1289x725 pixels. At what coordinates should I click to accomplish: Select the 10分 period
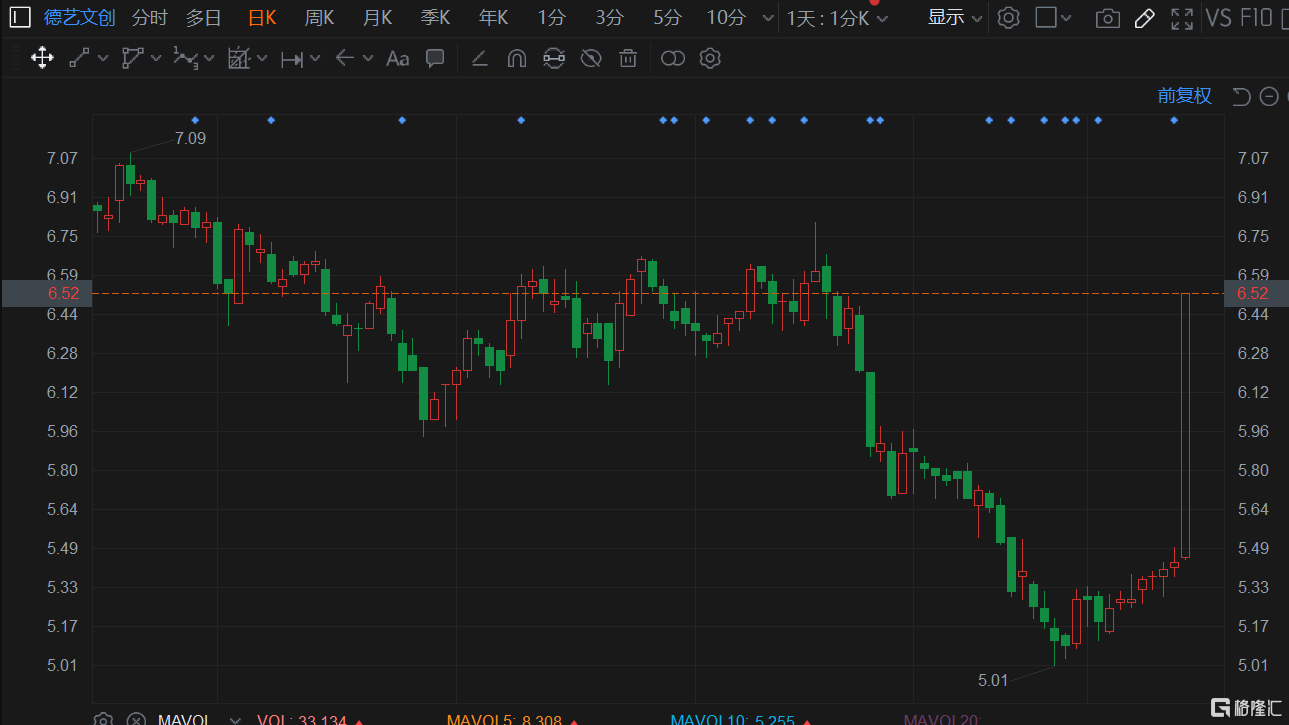(726, 18)
